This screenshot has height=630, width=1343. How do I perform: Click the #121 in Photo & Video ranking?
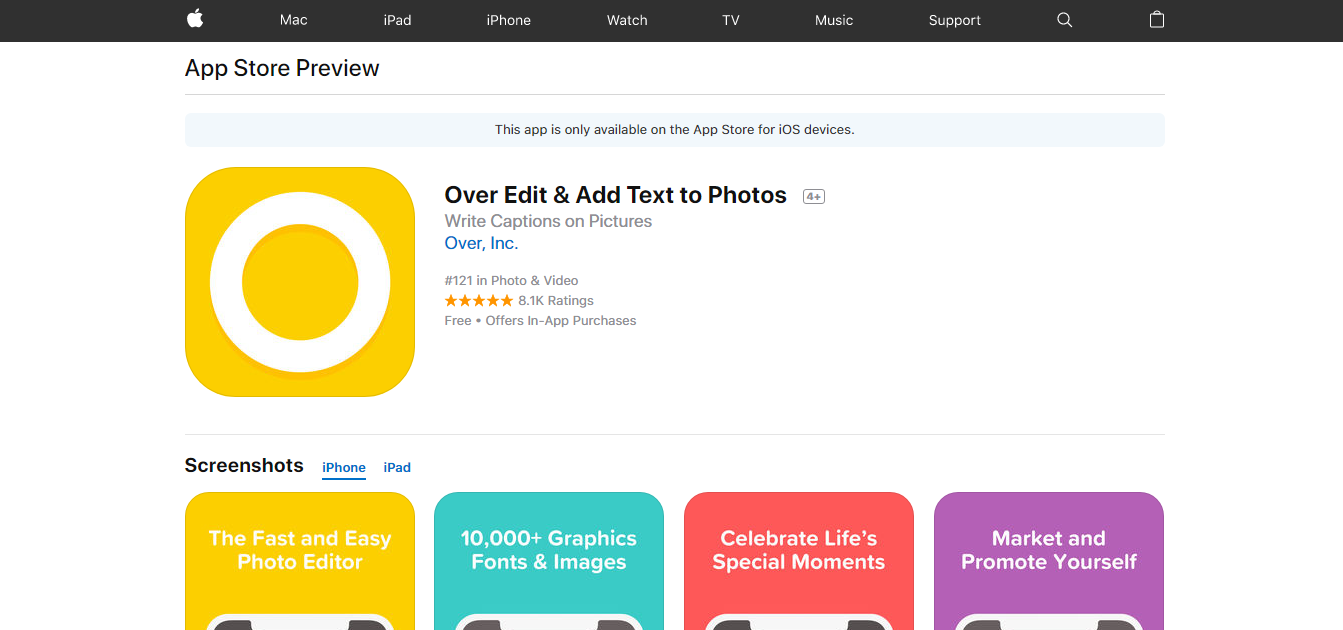click(x=511, y=280)
